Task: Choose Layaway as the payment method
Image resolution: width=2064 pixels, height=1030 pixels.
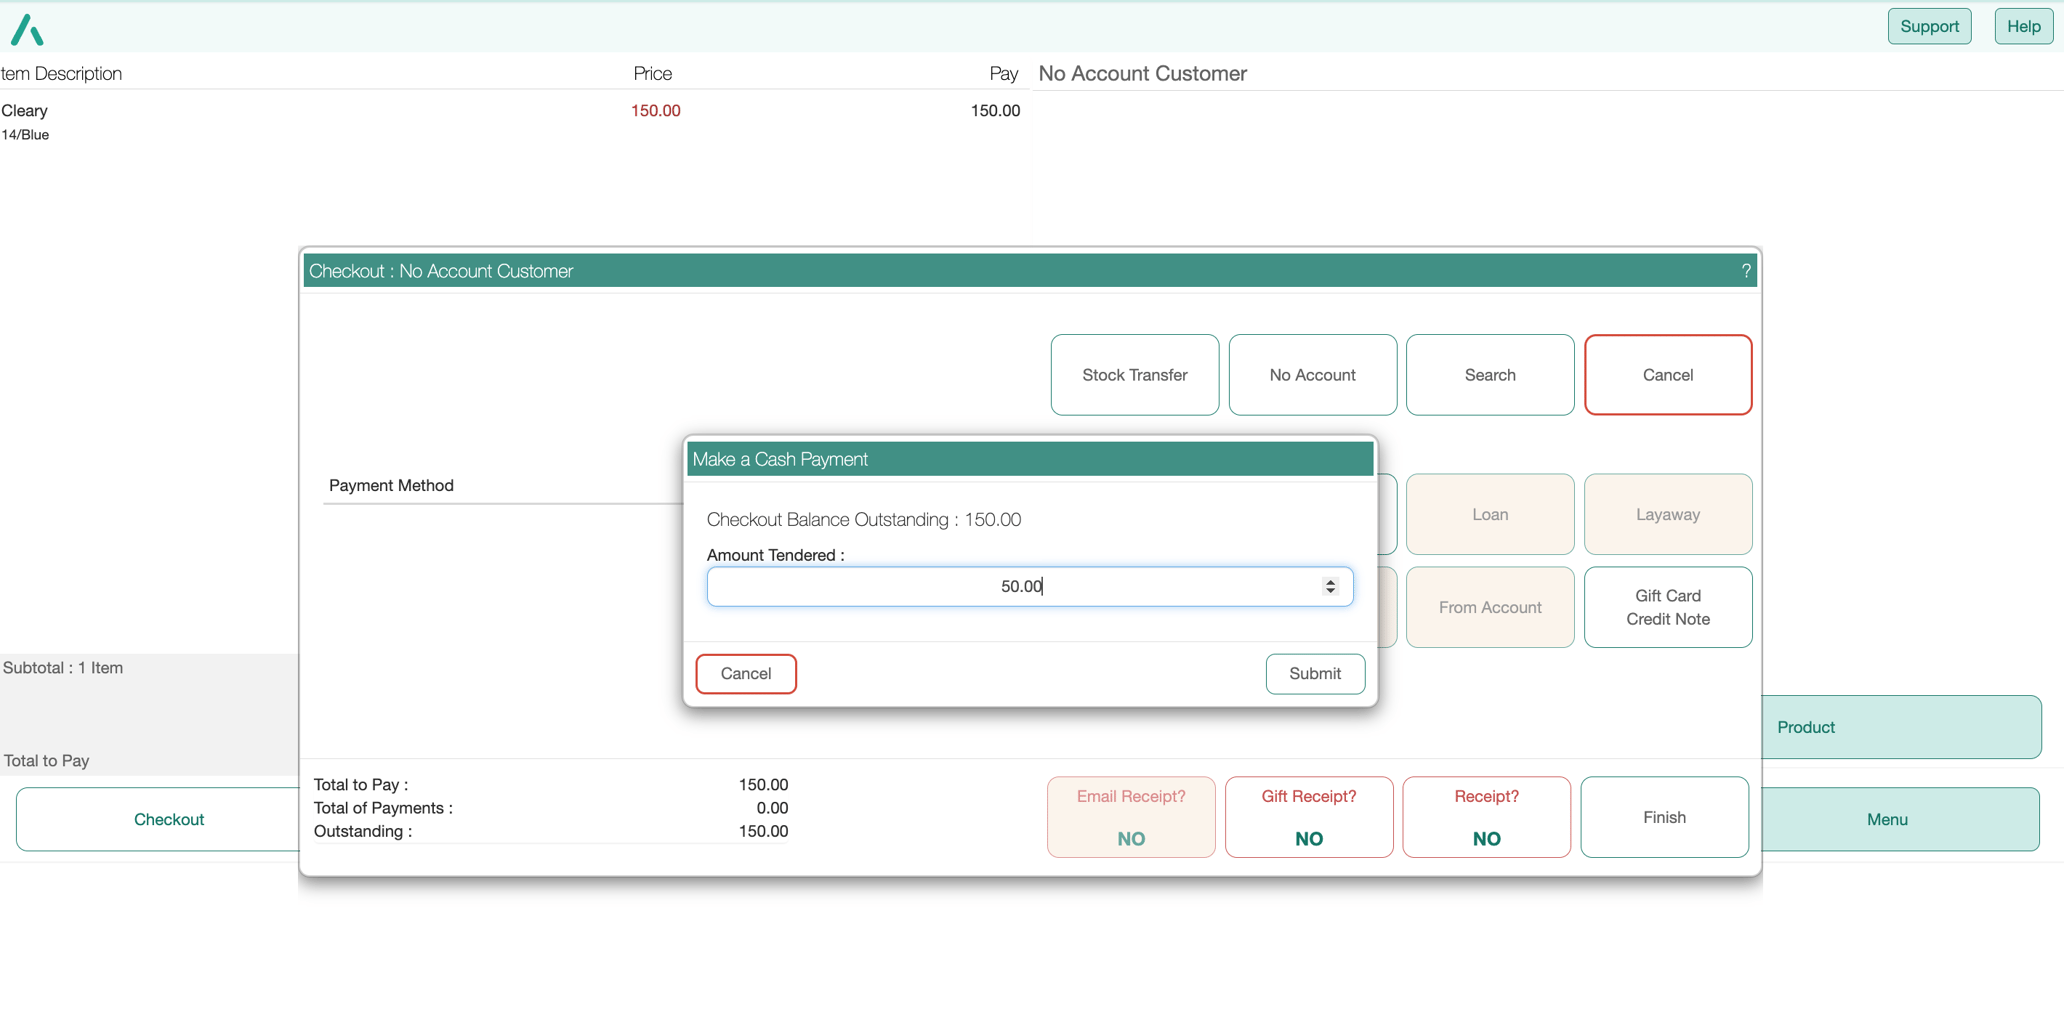Action: [x=1667, y=514]
